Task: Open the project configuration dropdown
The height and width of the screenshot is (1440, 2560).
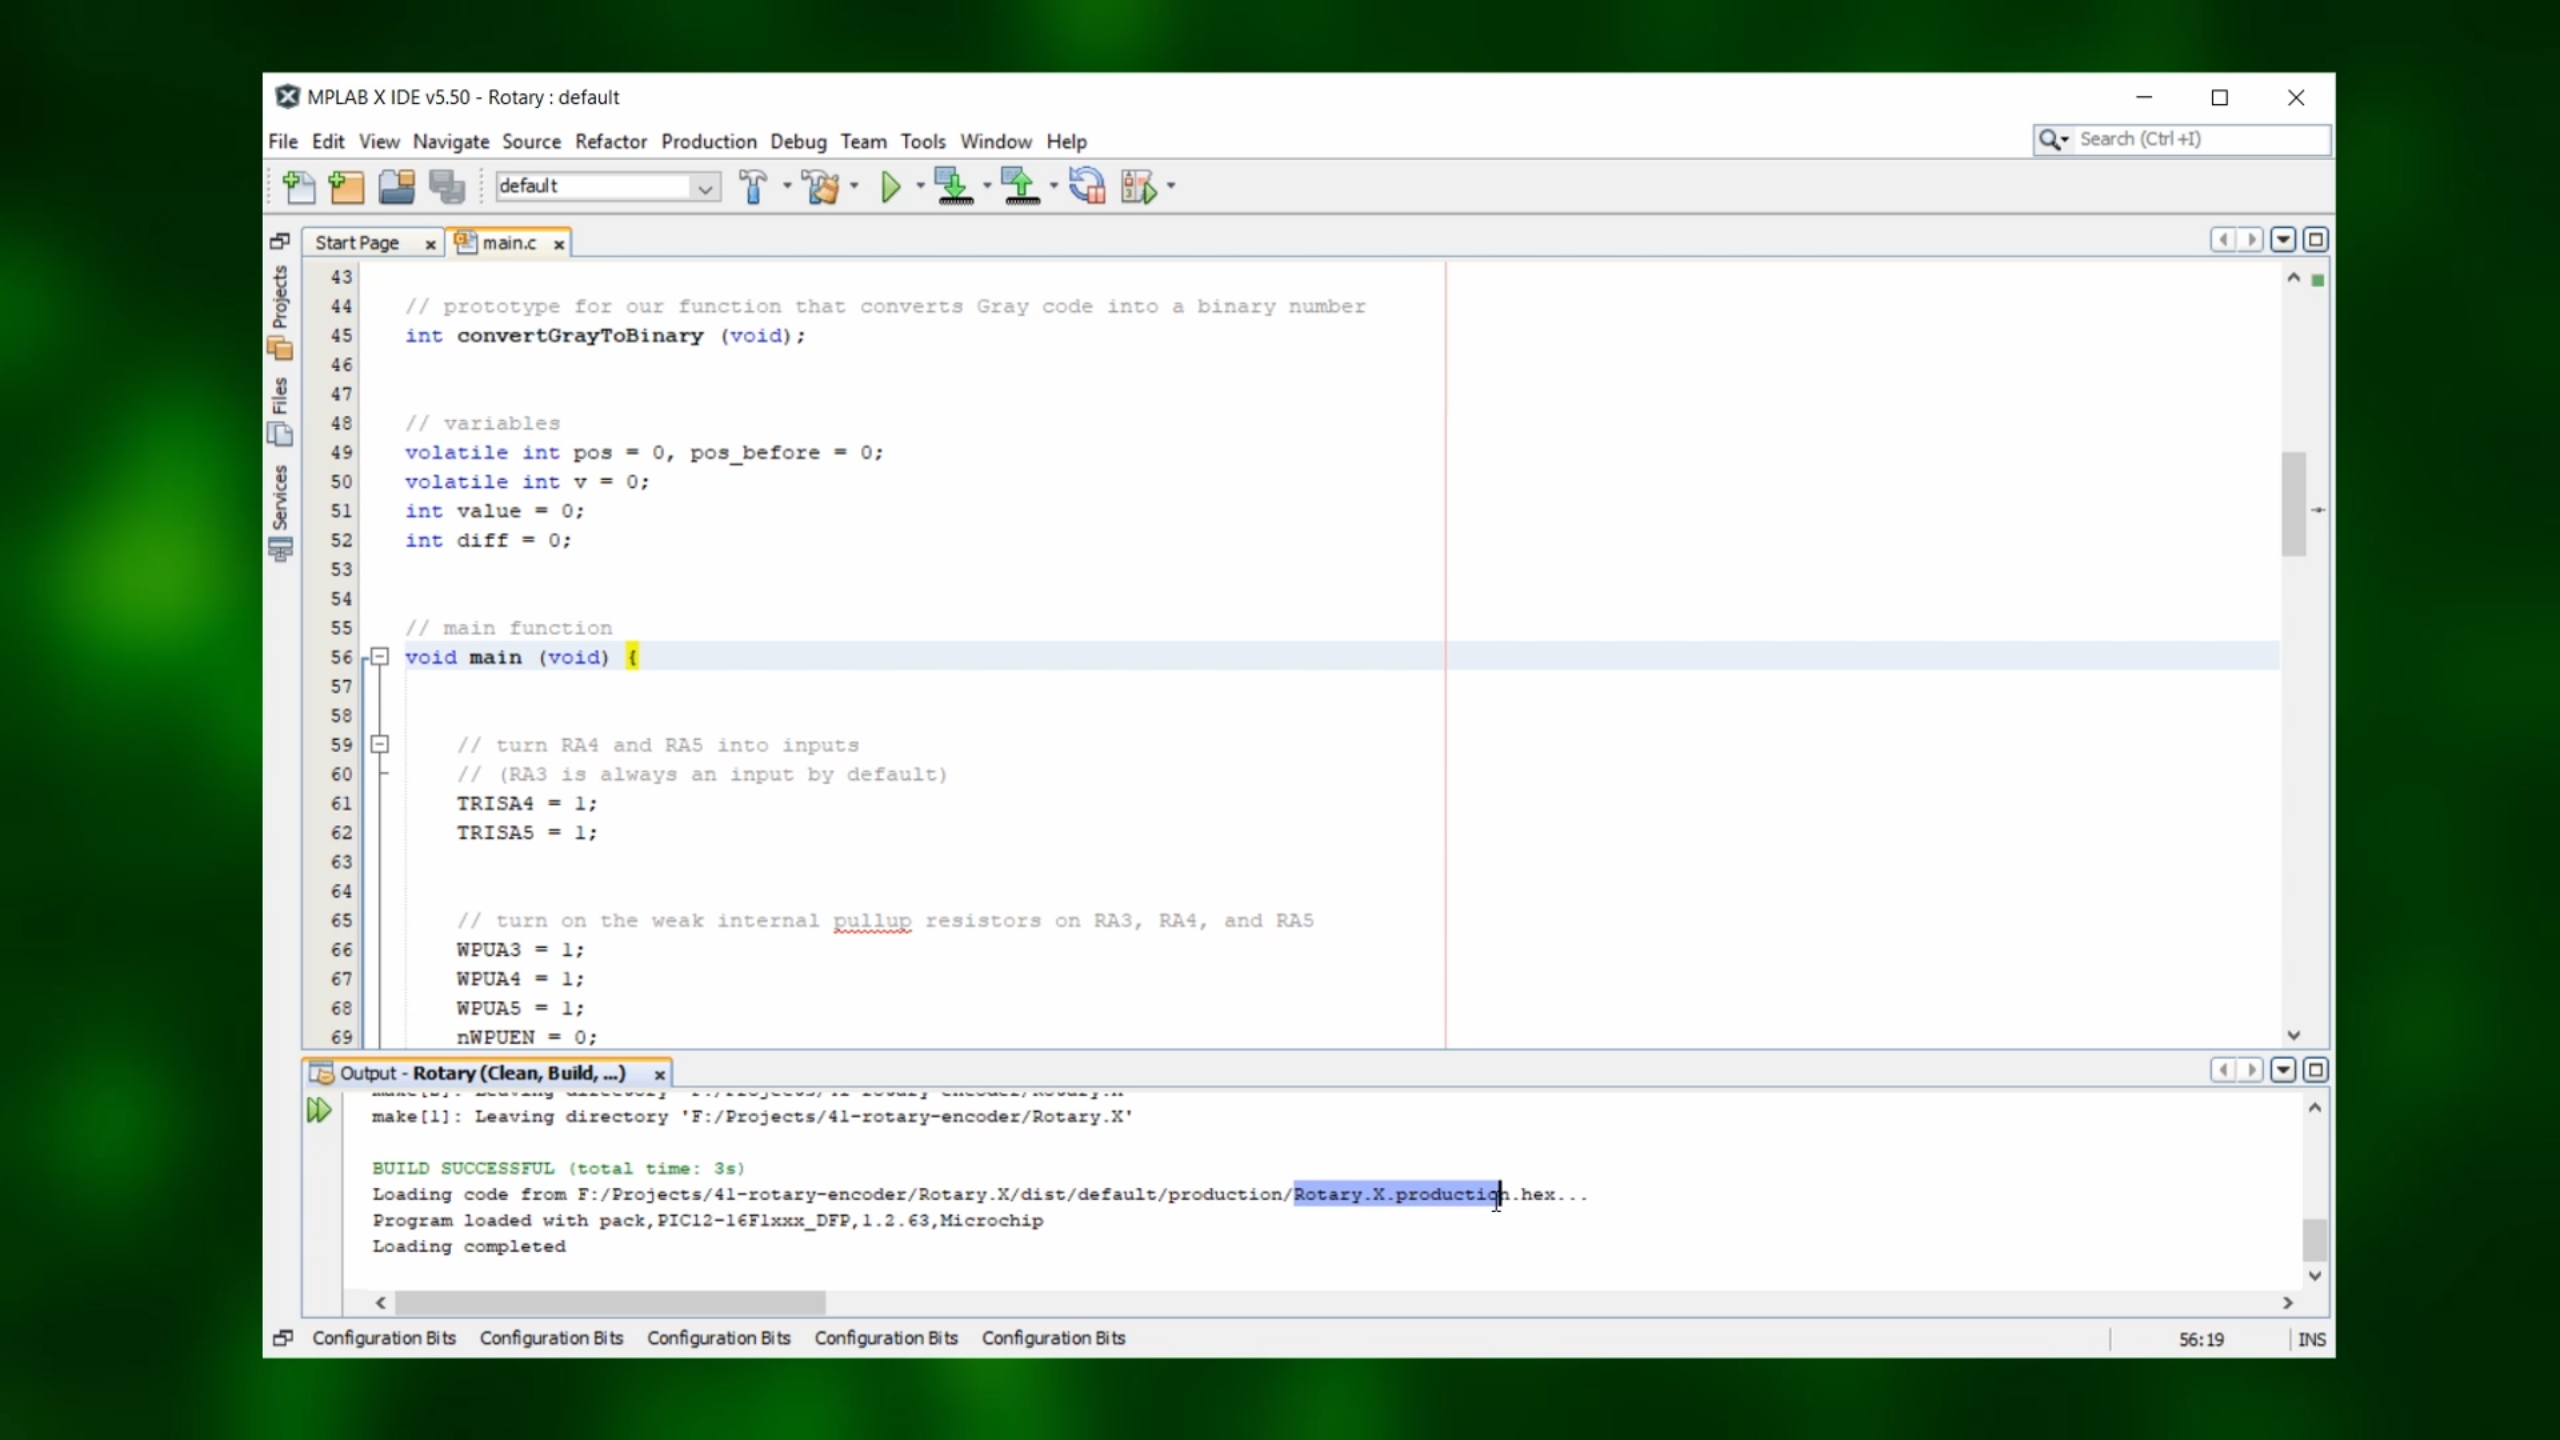Action: pyautogui.click(x=705, y=187)
